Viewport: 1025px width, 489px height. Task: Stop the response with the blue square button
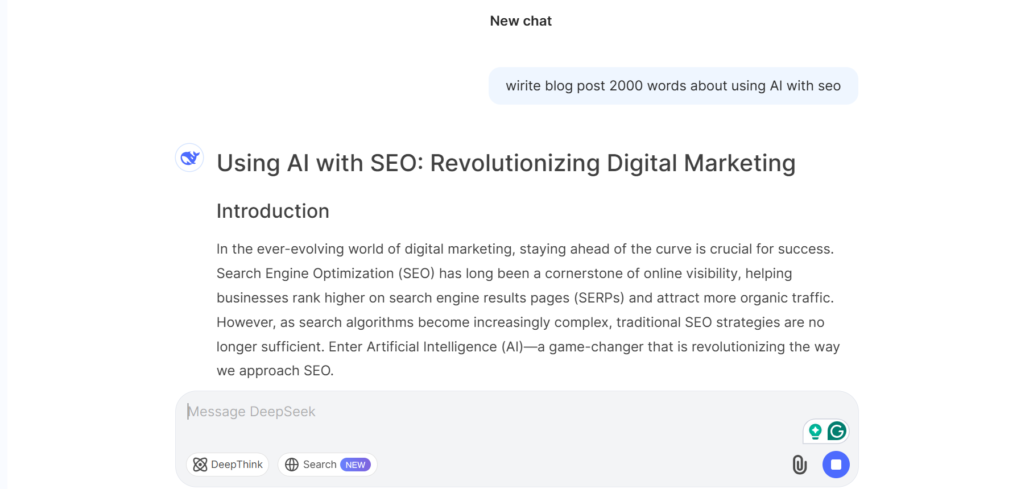836,465
